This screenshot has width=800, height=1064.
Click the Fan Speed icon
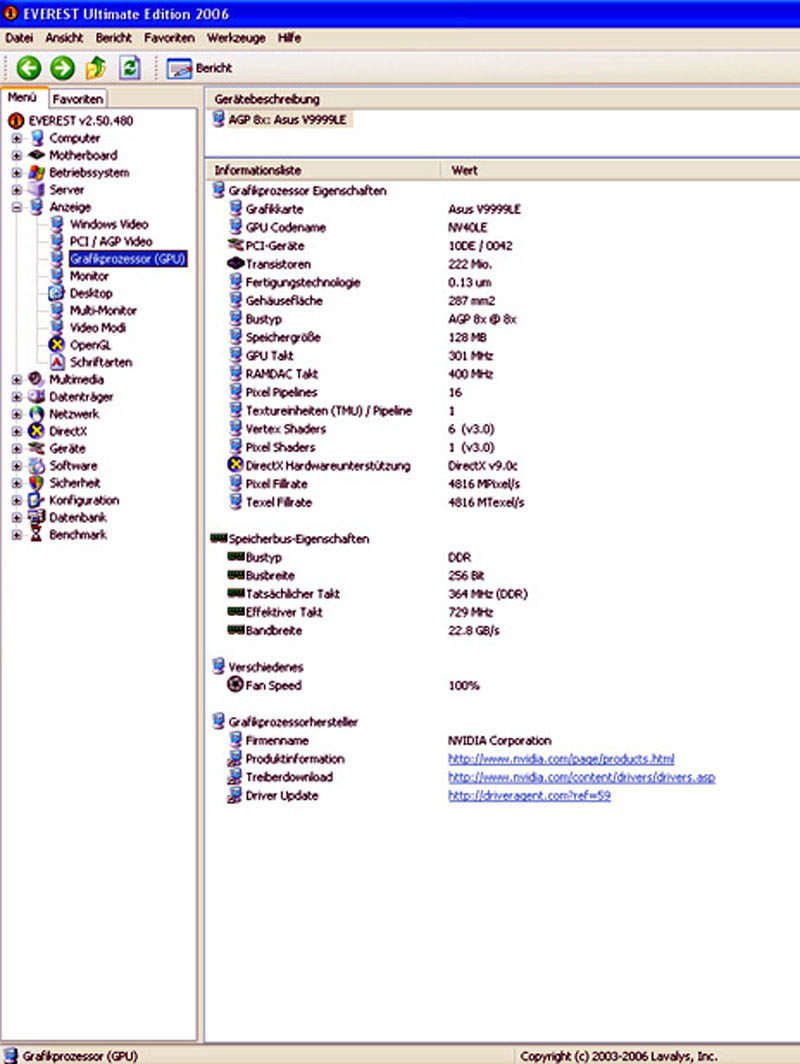pyautogui.click(x=235, y=685)
